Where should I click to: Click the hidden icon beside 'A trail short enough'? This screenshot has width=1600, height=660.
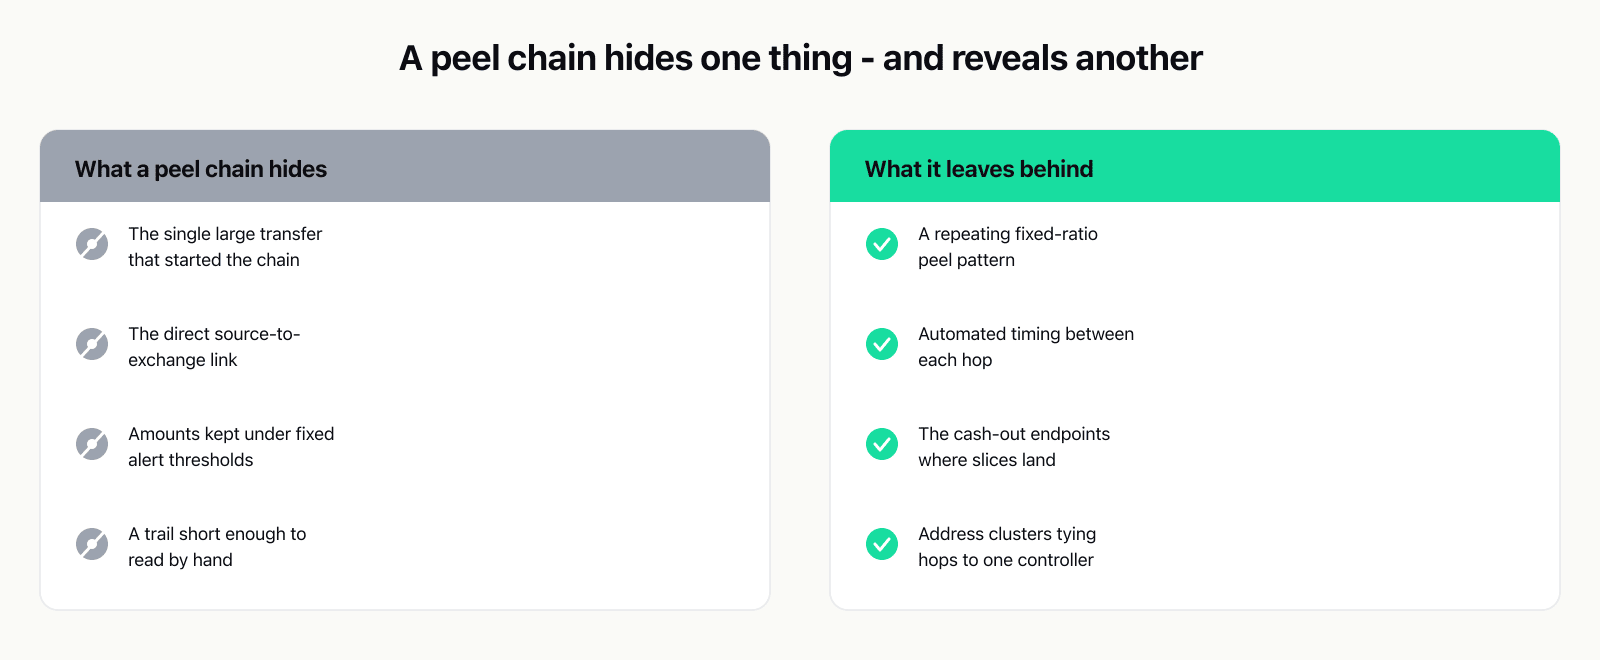pos(92,544)
